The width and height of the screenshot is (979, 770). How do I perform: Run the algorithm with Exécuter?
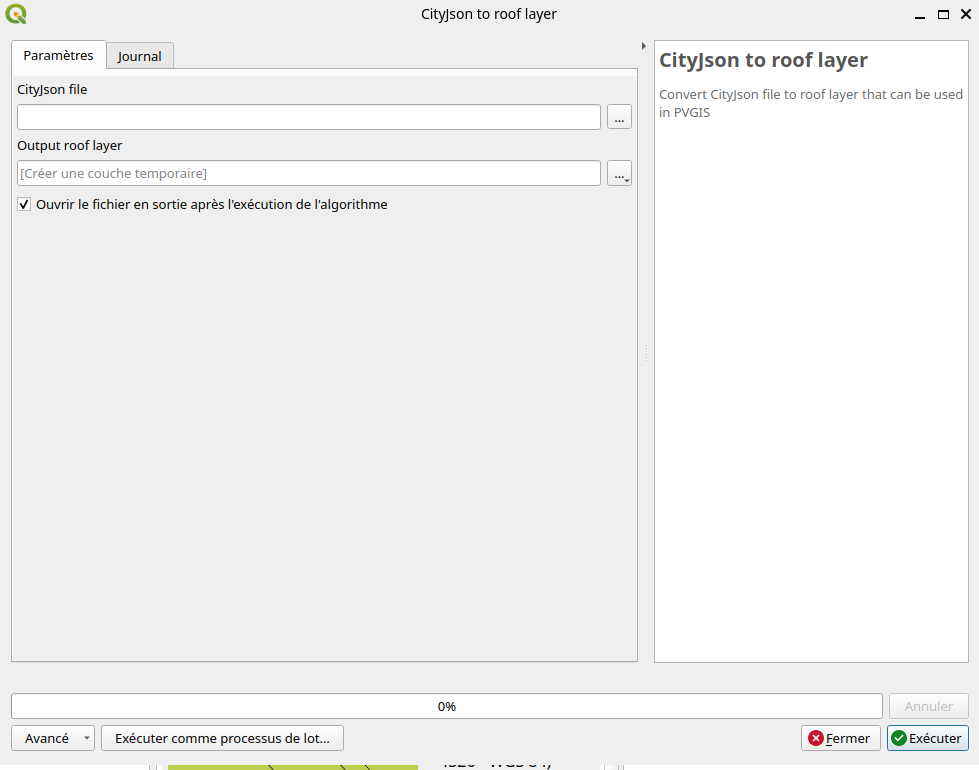click(928, 738)
